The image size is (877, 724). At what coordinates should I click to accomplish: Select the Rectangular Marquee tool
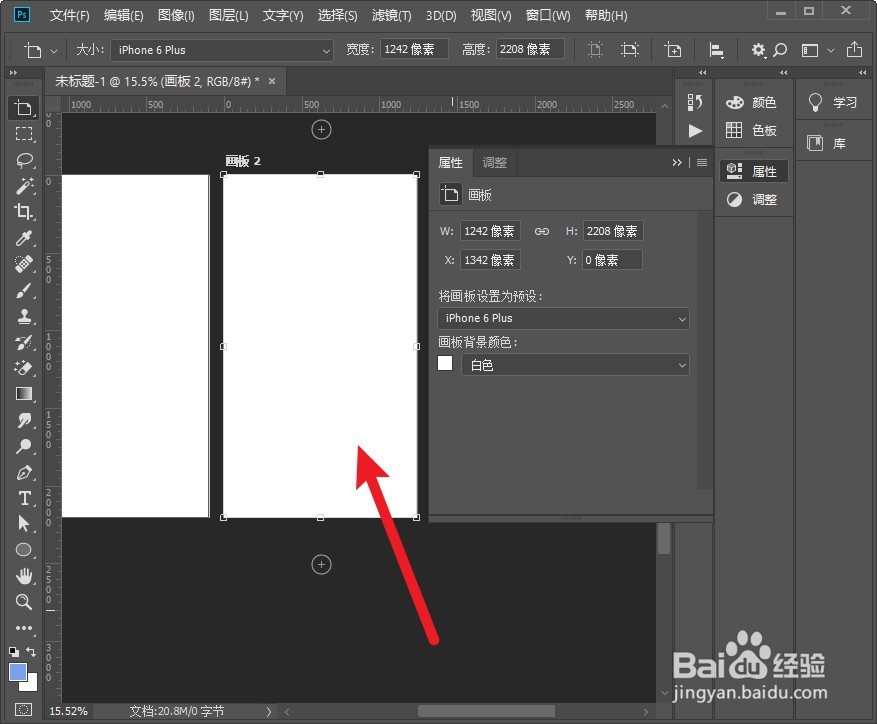(23, 134)
